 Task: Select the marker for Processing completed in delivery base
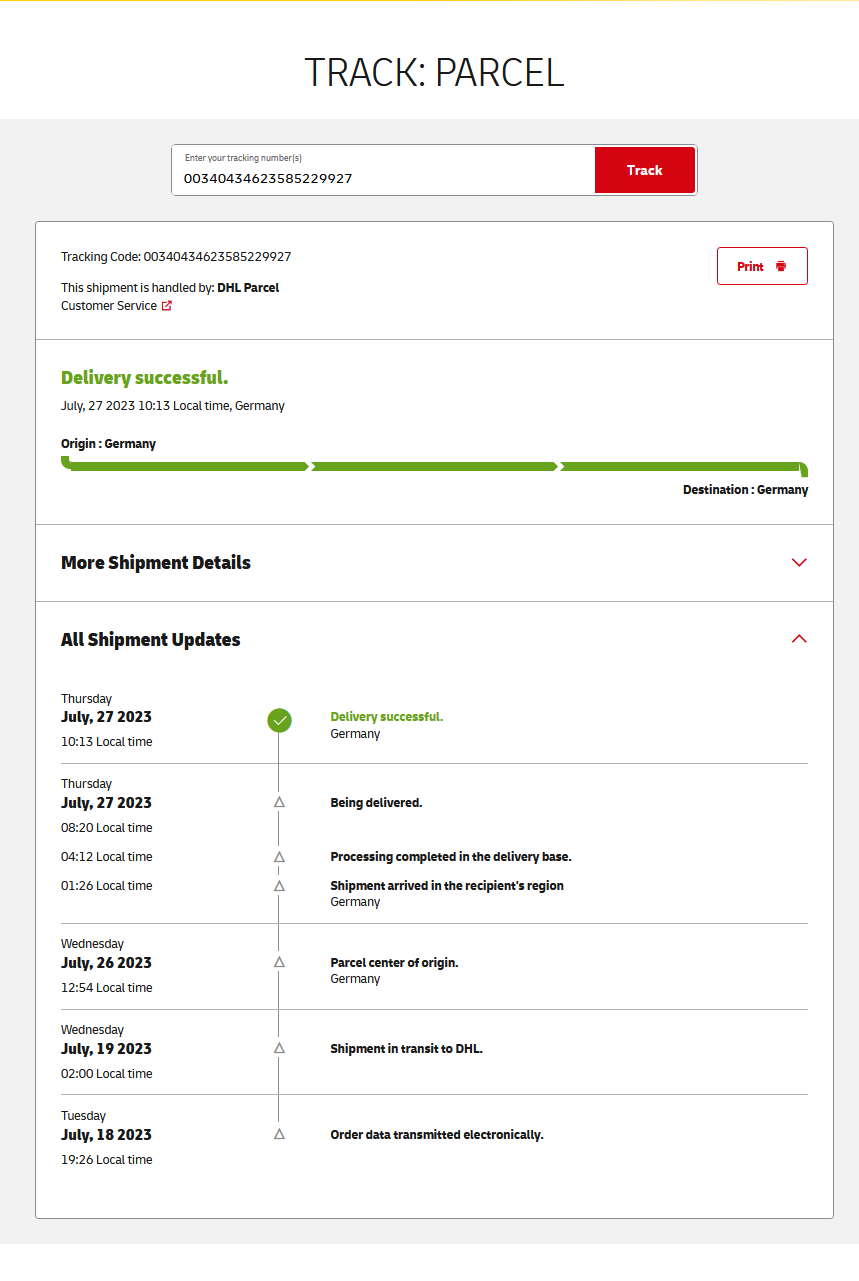click(x=279, y=857)
